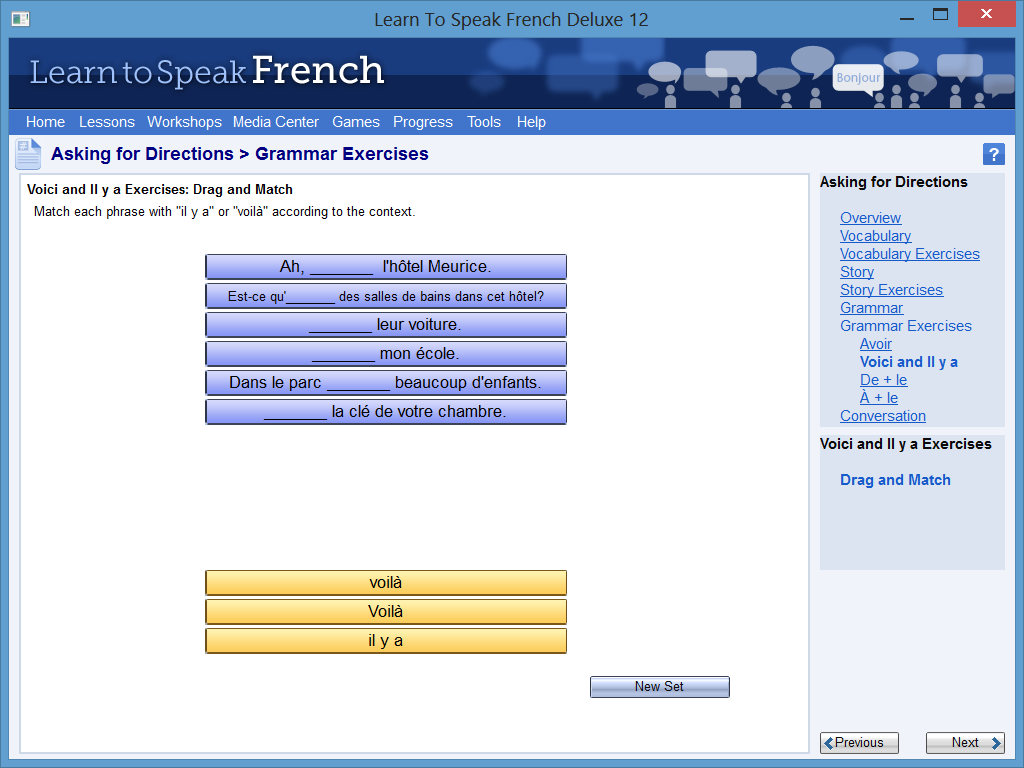Select Voici and Il y a entry
Image resolution: width=1024 pixels, height=768 pixels.
pos(908,362)
